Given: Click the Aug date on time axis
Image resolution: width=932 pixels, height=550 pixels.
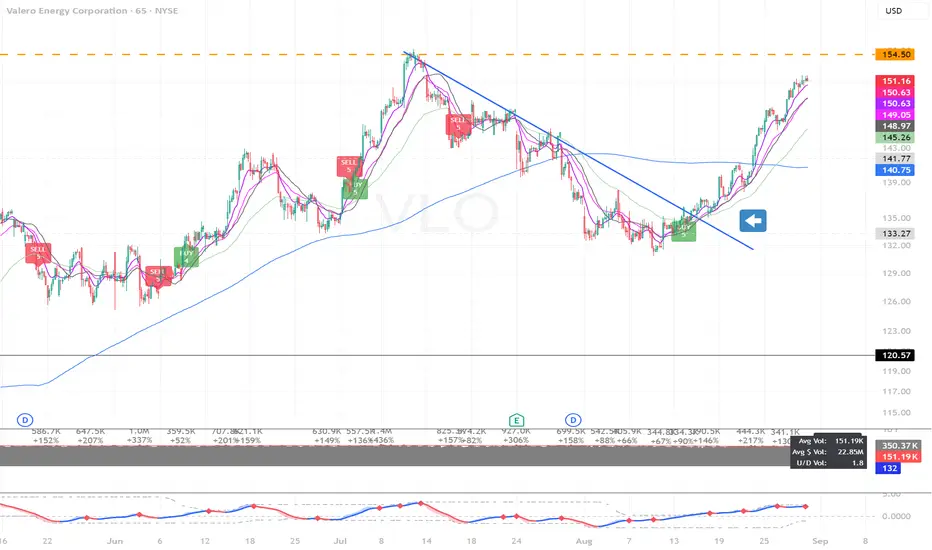Looking at the screenshot, I should click(584, 541).
